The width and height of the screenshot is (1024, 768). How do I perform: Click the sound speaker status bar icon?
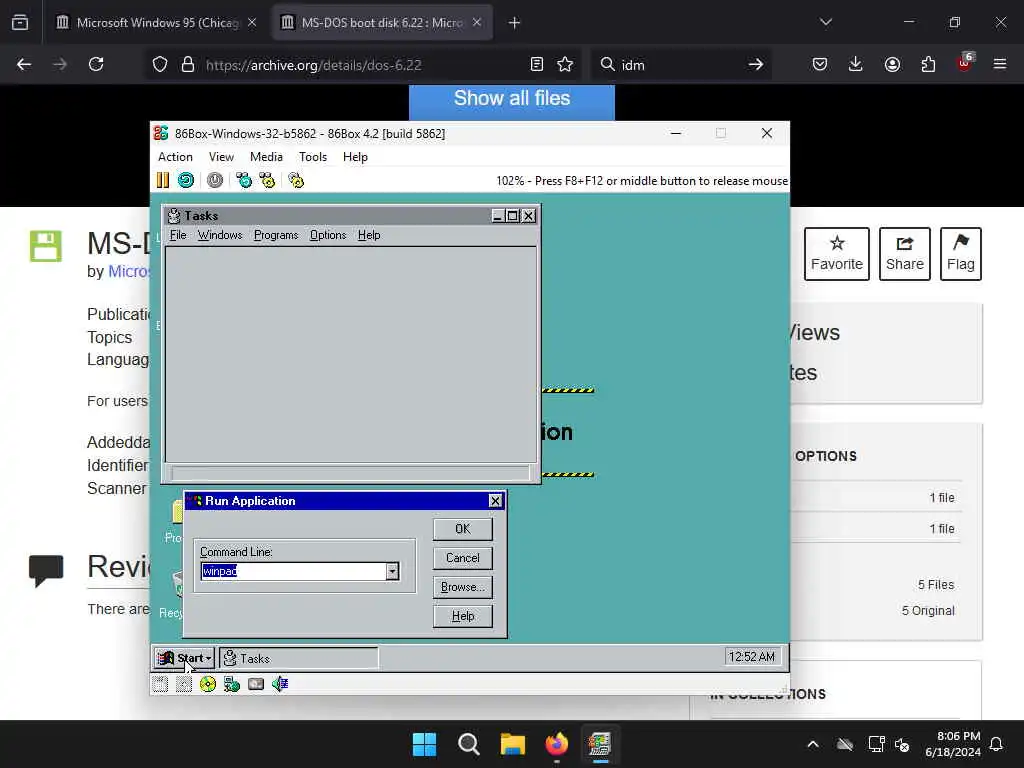(280, 684)
